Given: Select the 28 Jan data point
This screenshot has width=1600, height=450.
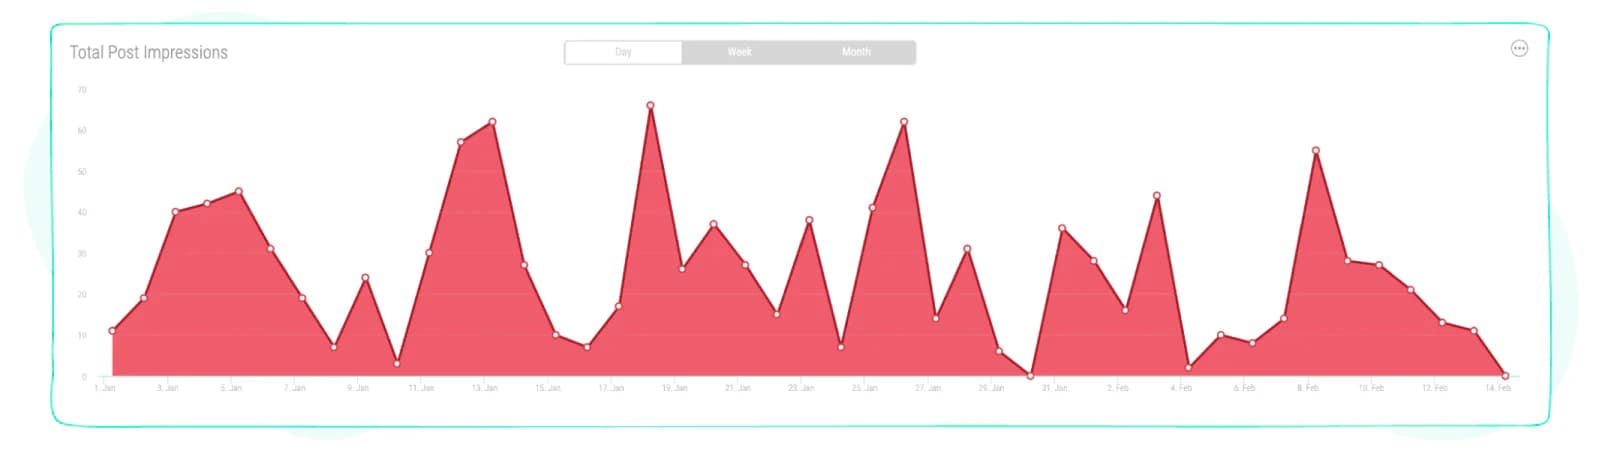Looking at the screenshot, I should click(x=967, y=249).
